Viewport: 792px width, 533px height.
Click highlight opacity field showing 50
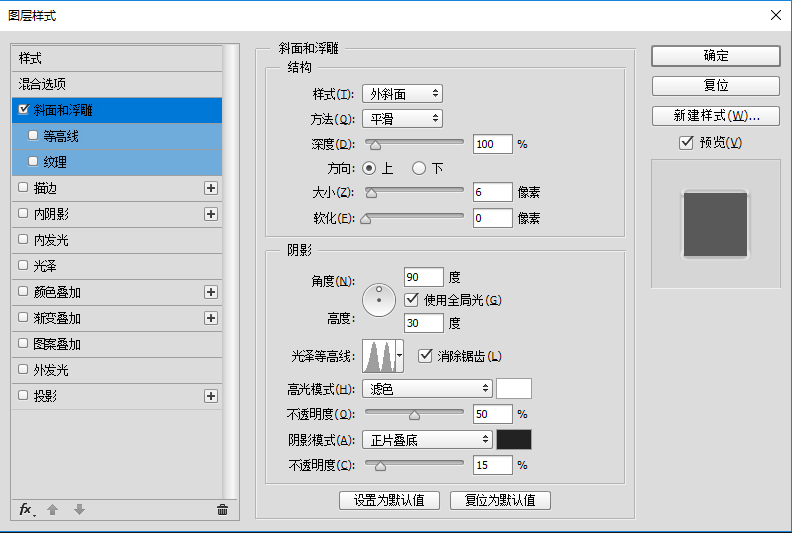tap(492, 414)
